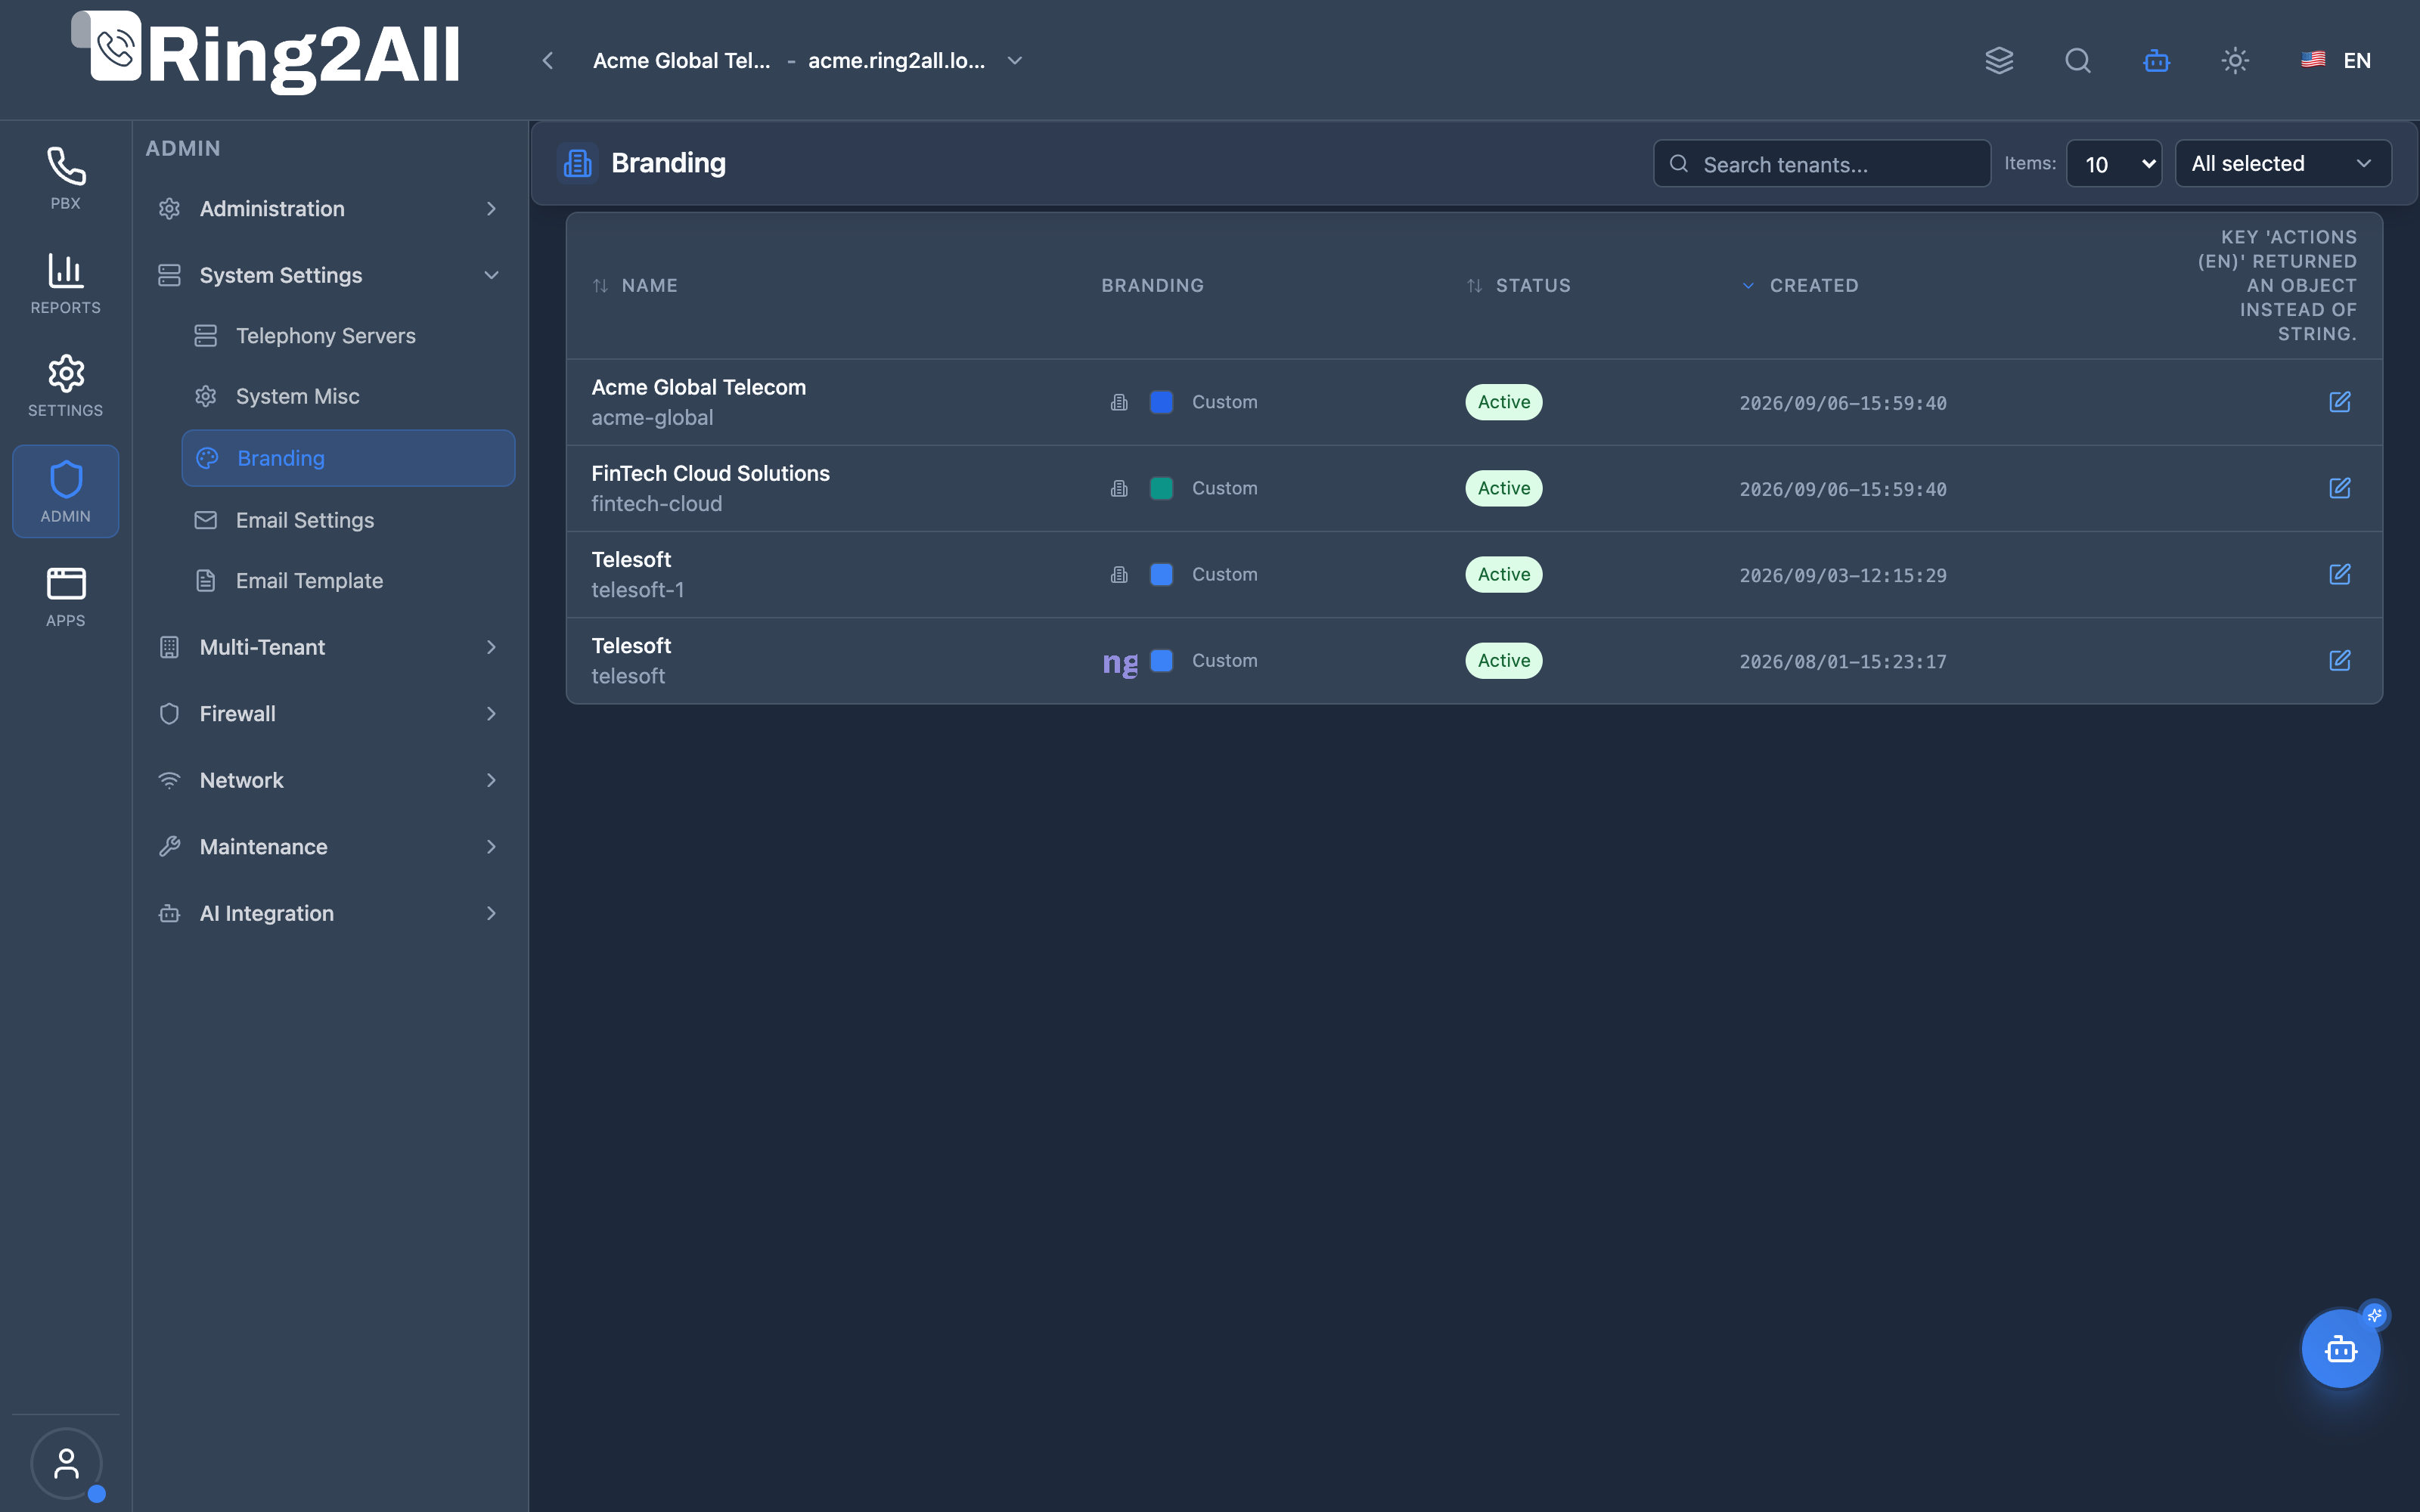Click the layers stack icon in header
The width and height of the screenshot is (2420, 1512).
[x=1999, y=61]
